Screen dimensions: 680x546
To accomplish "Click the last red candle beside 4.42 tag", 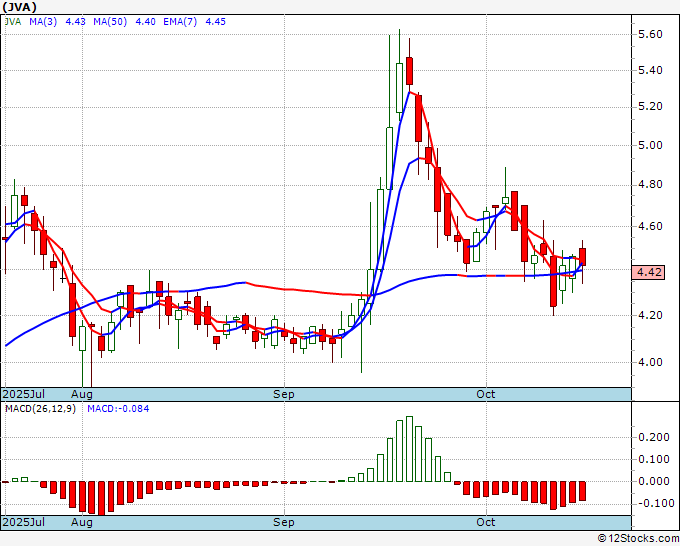I will [582, 257].
